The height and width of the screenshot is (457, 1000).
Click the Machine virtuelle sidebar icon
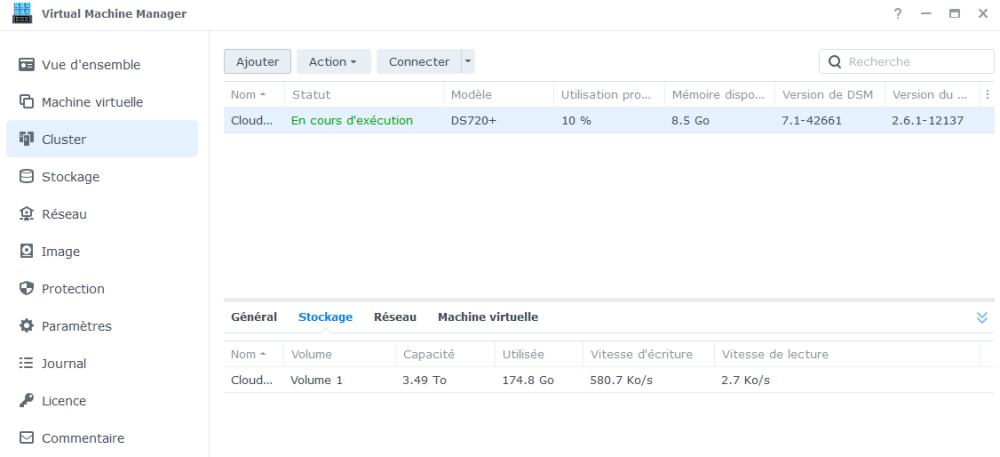pos(26,102)
